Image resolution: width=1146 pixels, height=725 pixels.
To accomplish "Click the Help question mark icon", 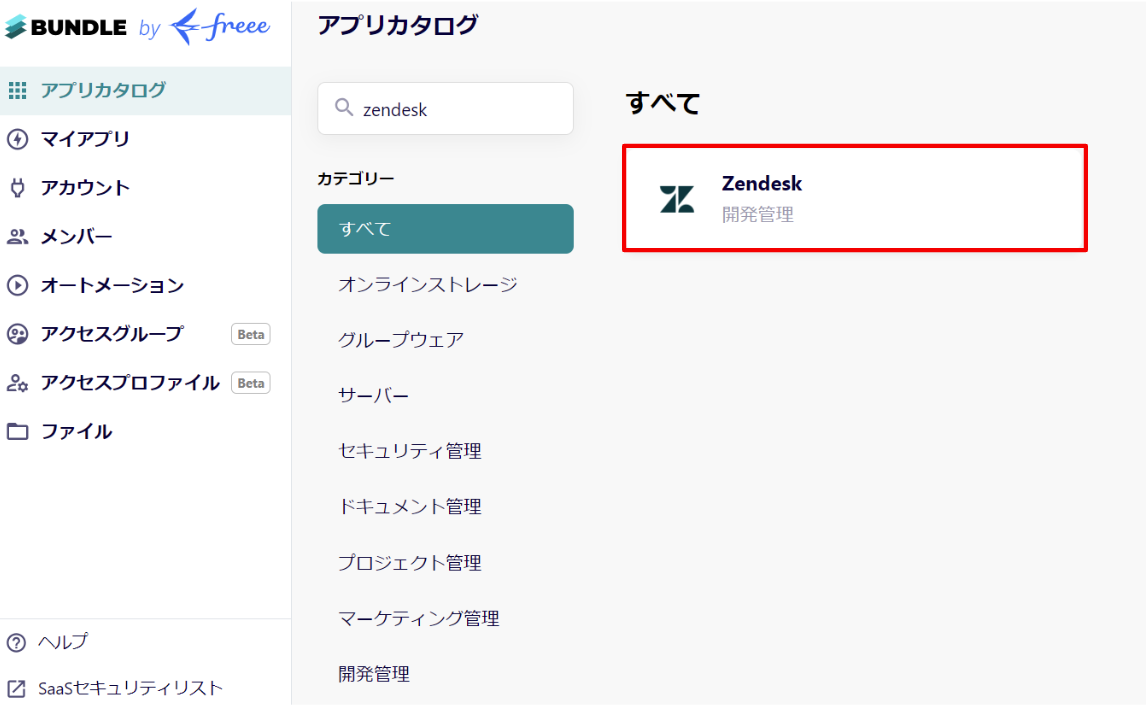I will tap(16, 642).
